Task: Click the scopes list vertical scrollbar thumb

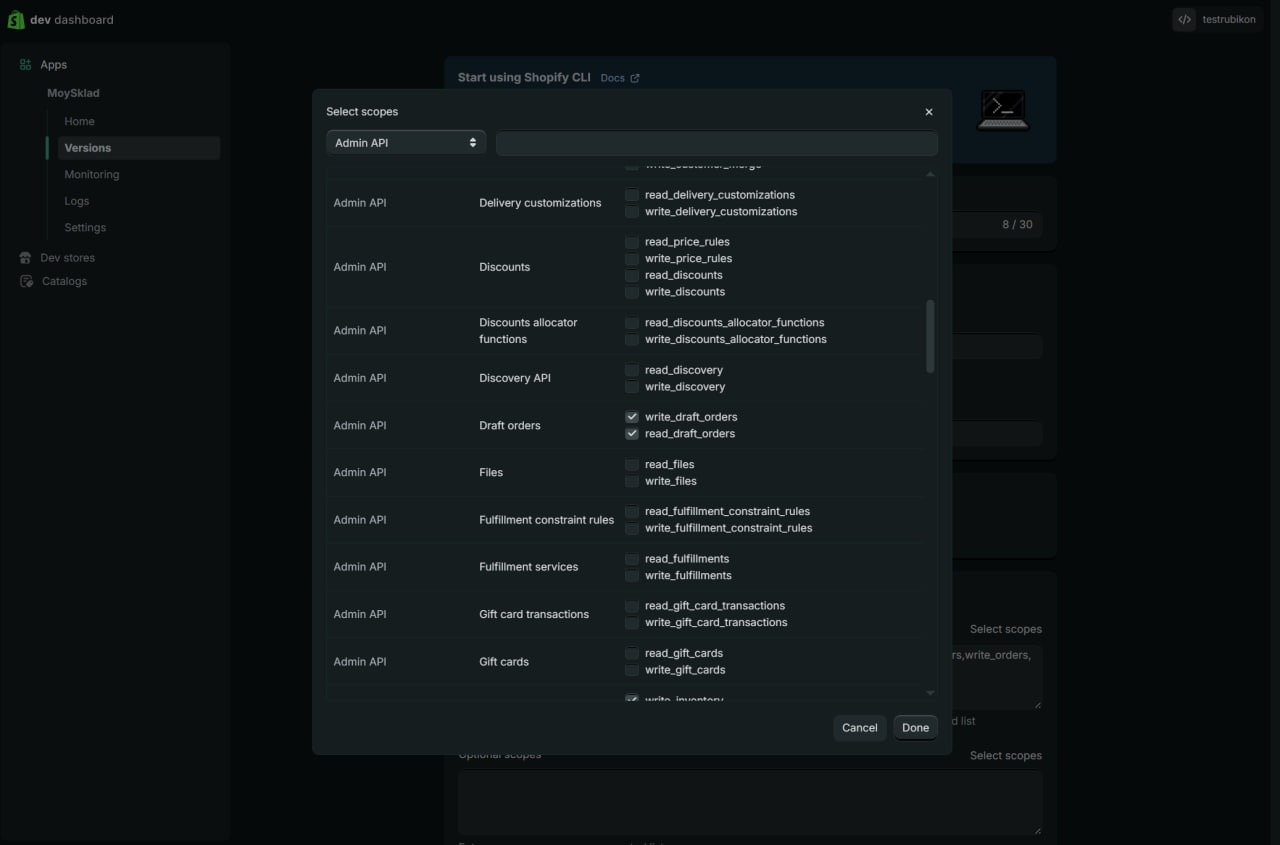Action: (x=931, y=336)
